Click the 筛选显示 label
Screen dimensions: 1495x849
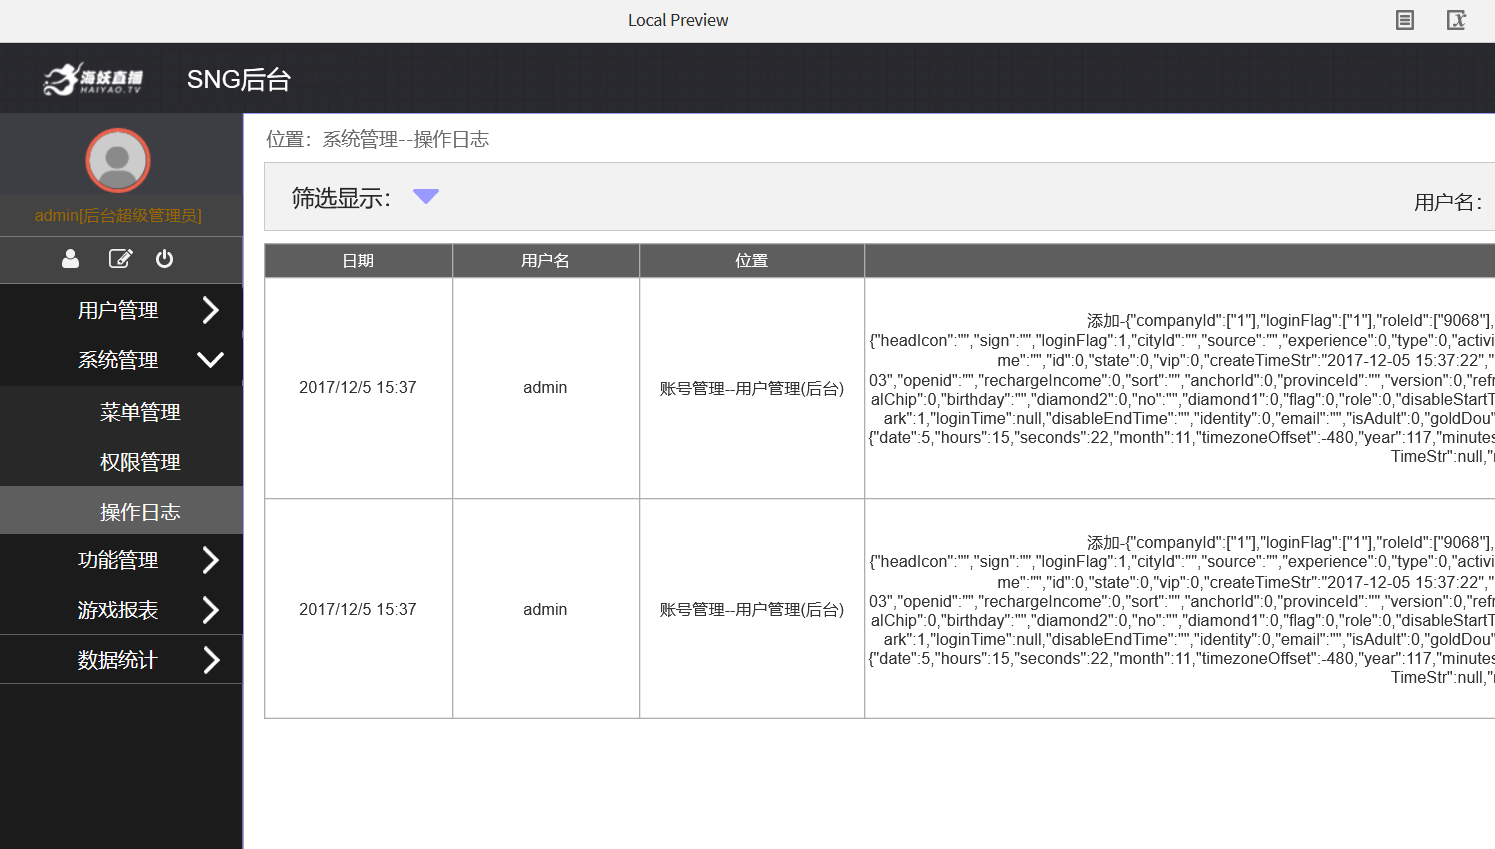341,198
